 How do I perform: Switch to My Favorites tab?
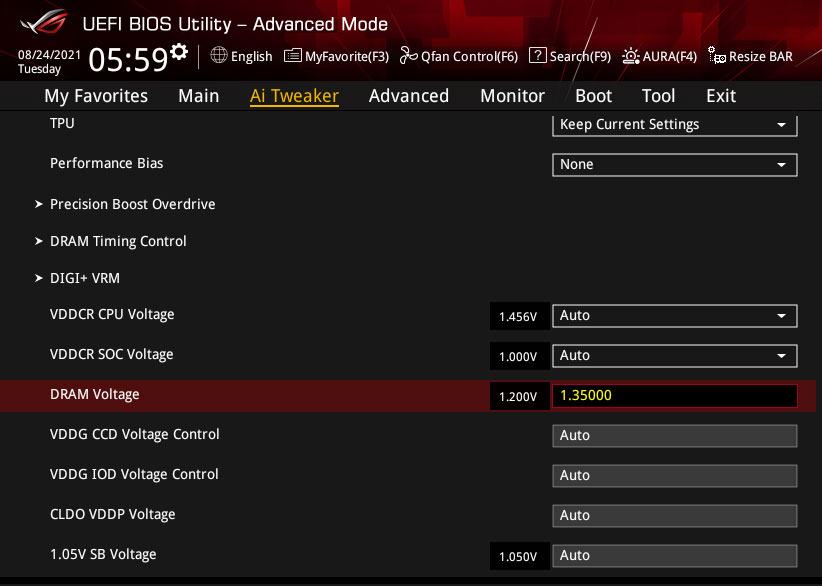96,96
